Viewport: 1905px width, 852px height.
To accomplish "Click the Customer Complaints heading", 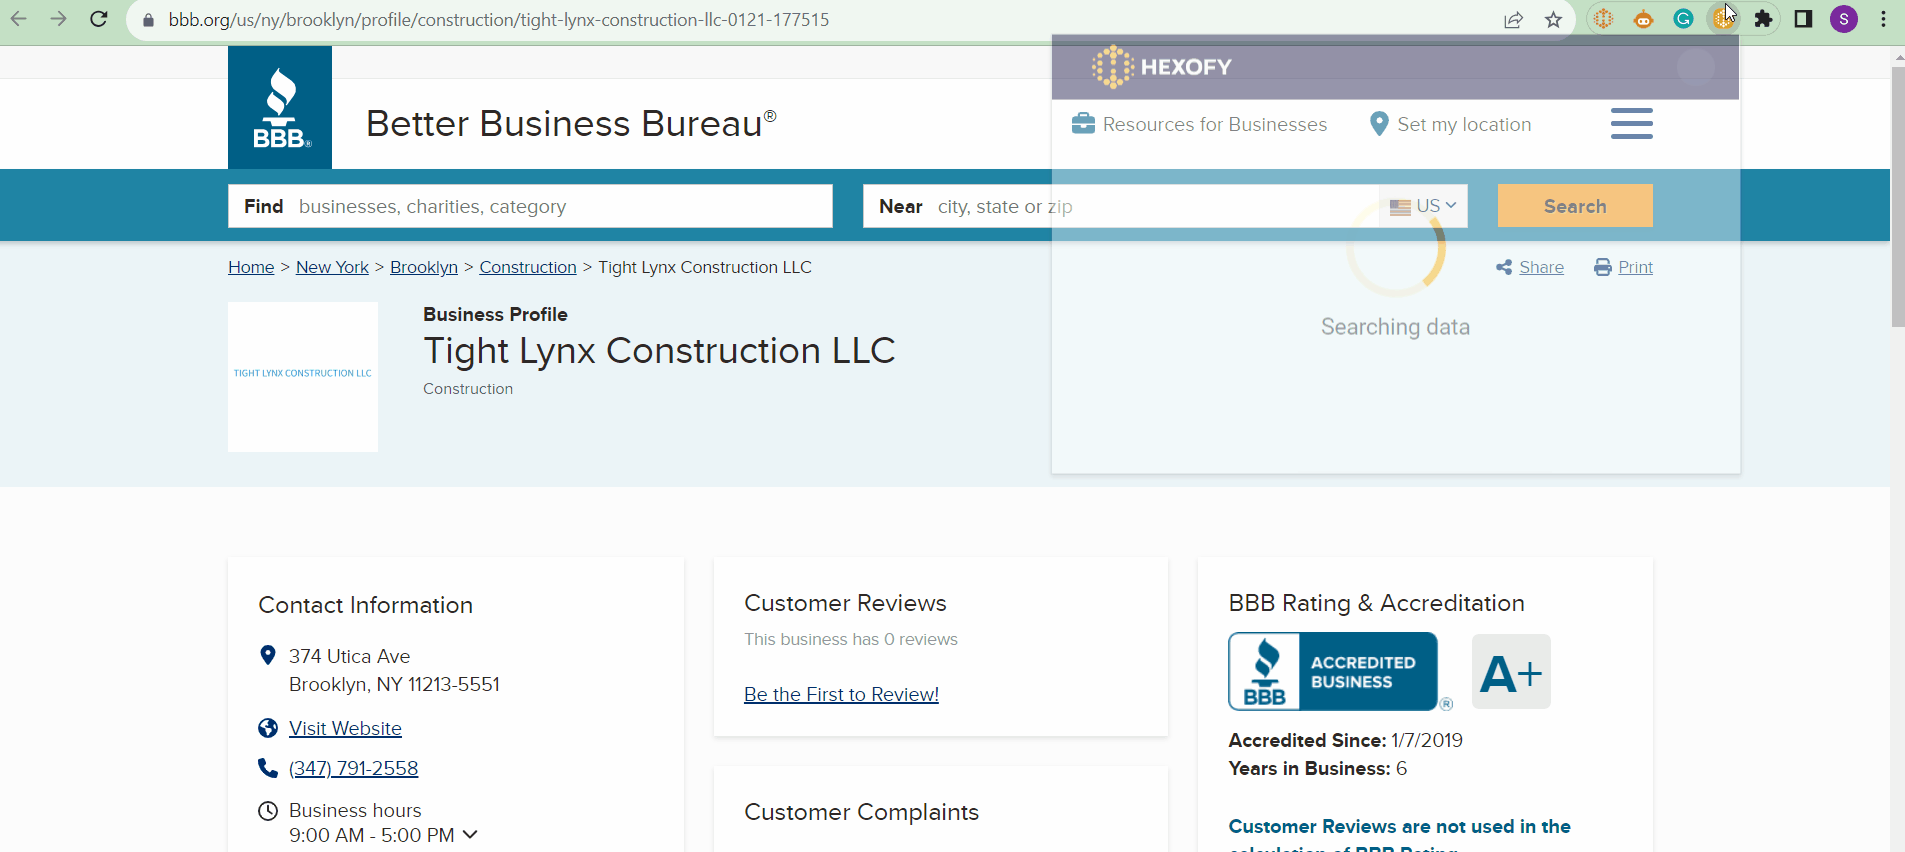I will [x=861, y=812].
